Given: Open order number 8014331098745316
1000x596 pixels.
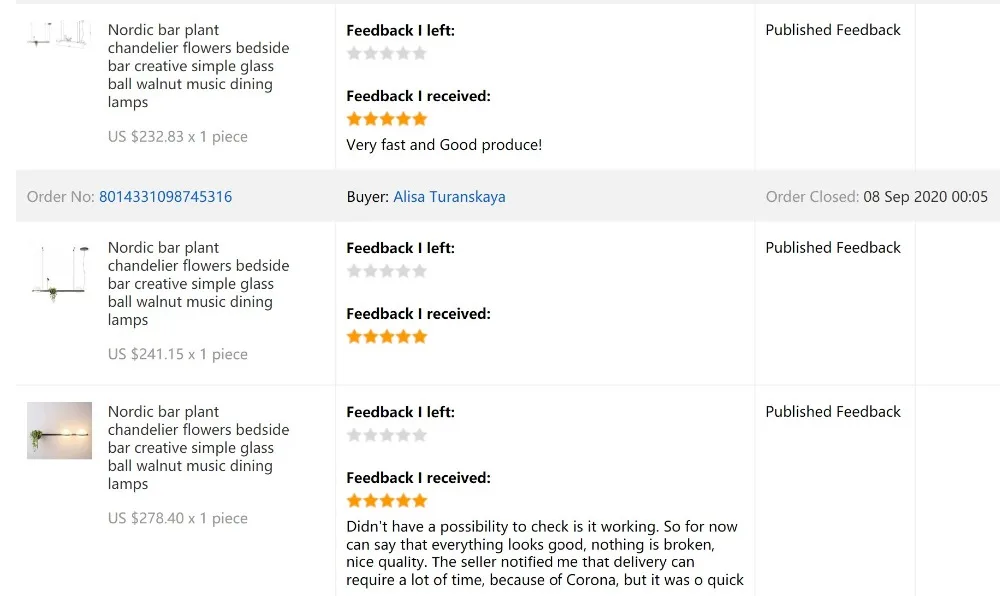Looking at the screenshot, I should pyautogui.click(x=165, y=197).
